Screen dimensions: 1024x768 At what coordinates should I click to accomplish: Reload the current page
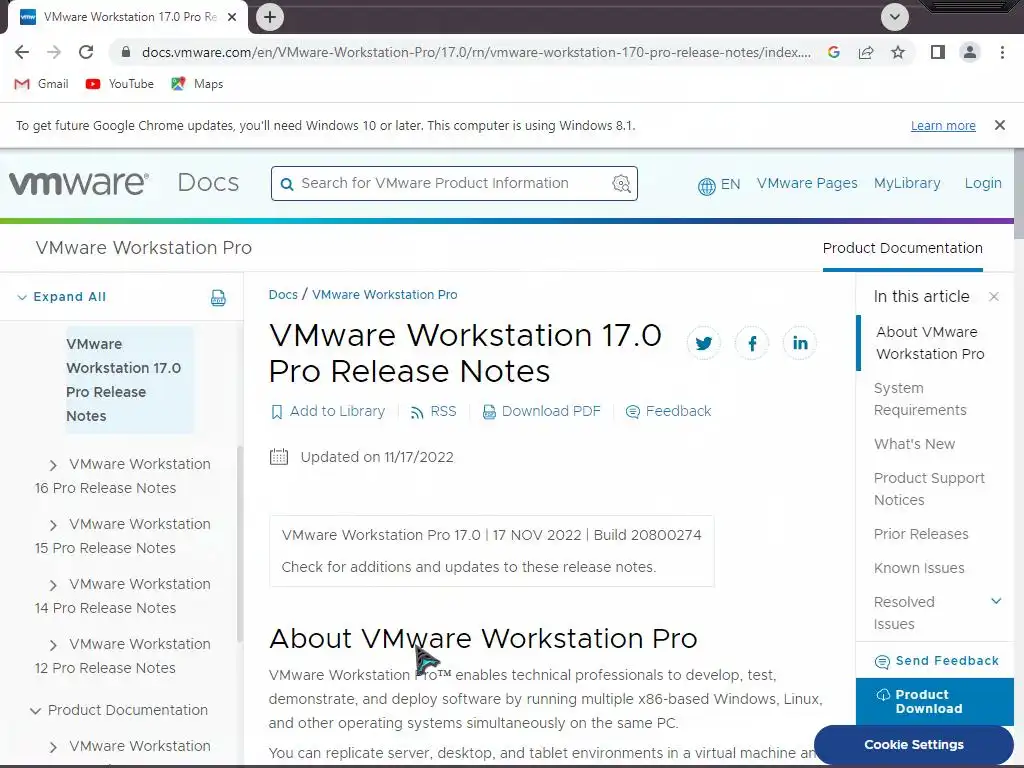coord(86,52)
